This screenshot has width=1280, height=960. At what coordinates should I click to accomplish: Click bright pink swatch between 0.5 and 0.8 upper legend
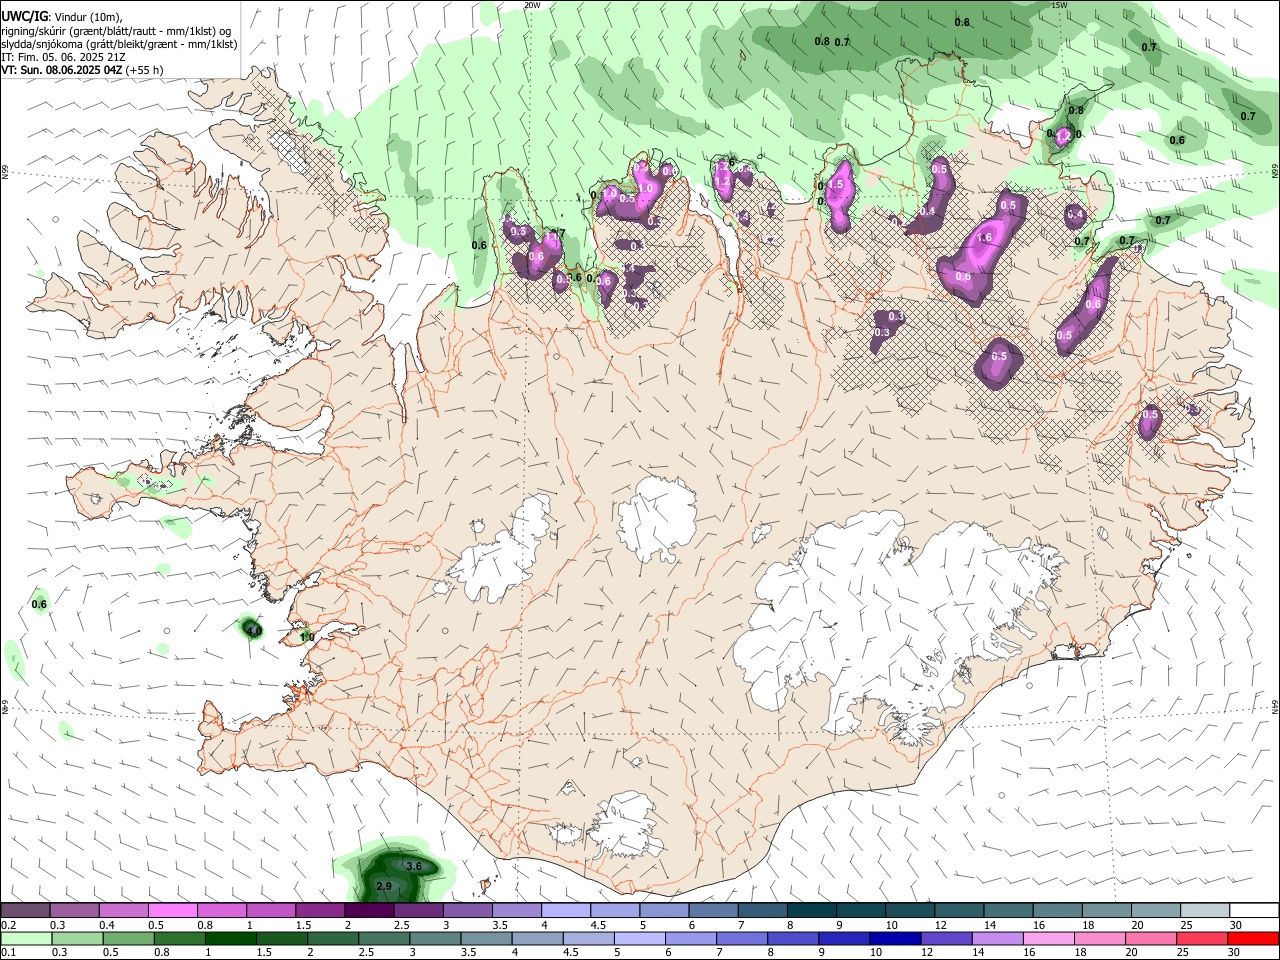[172, 911]
